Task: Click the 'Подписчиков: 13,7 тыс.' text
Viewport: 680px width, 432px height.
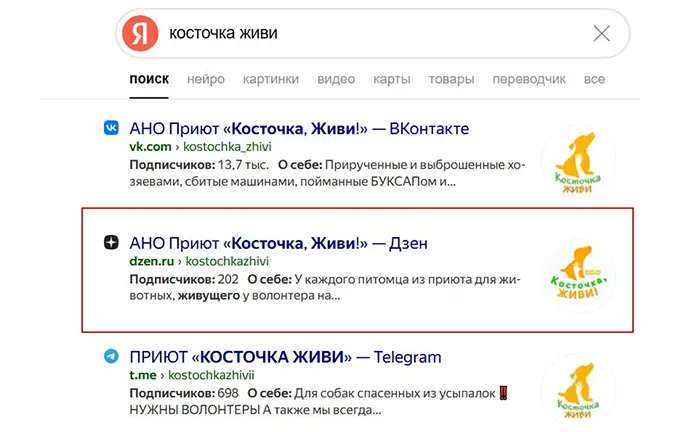Action: pos(199,165)
